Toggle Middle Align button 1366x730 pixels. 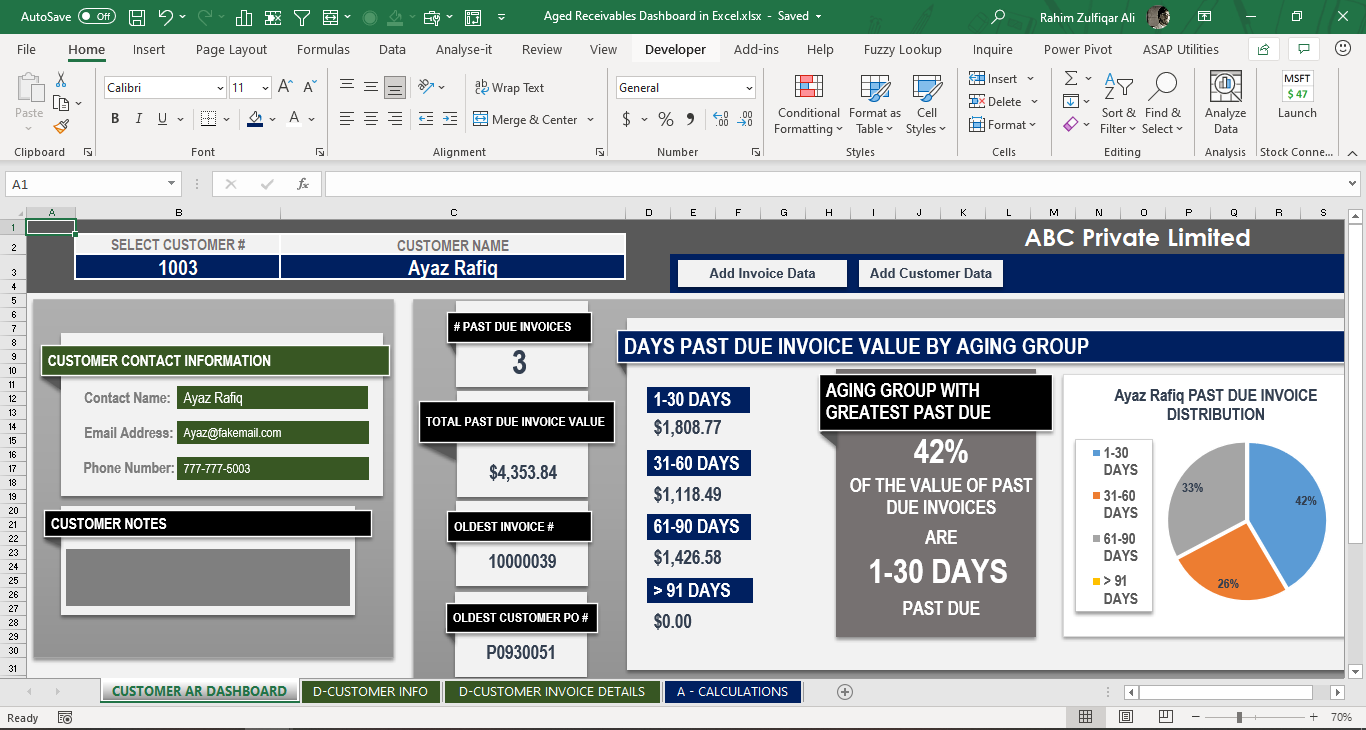tap(371, 87)
